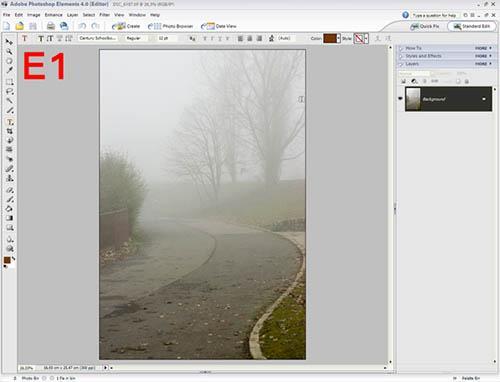Select the Cookie Cutter tool
The image size is (500, 382).
click(x=9, y=140)
